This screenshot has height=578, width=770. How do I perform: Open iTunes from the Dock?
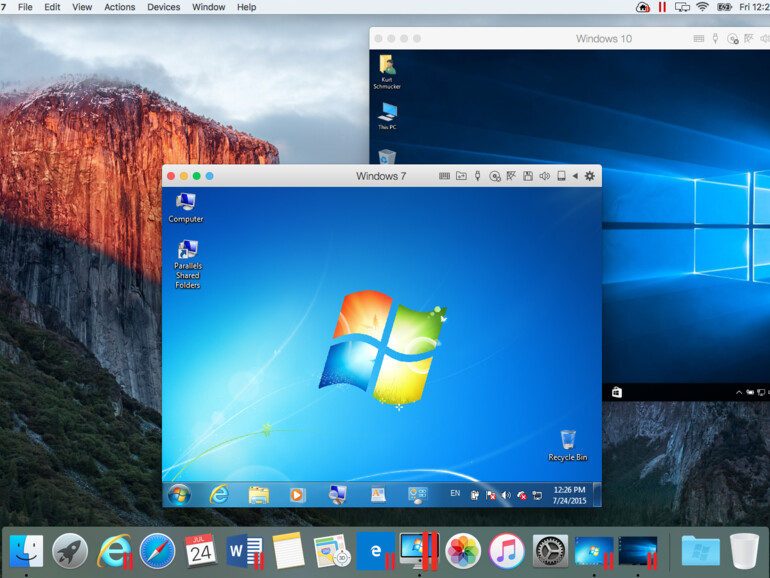[x=506, y=550]
